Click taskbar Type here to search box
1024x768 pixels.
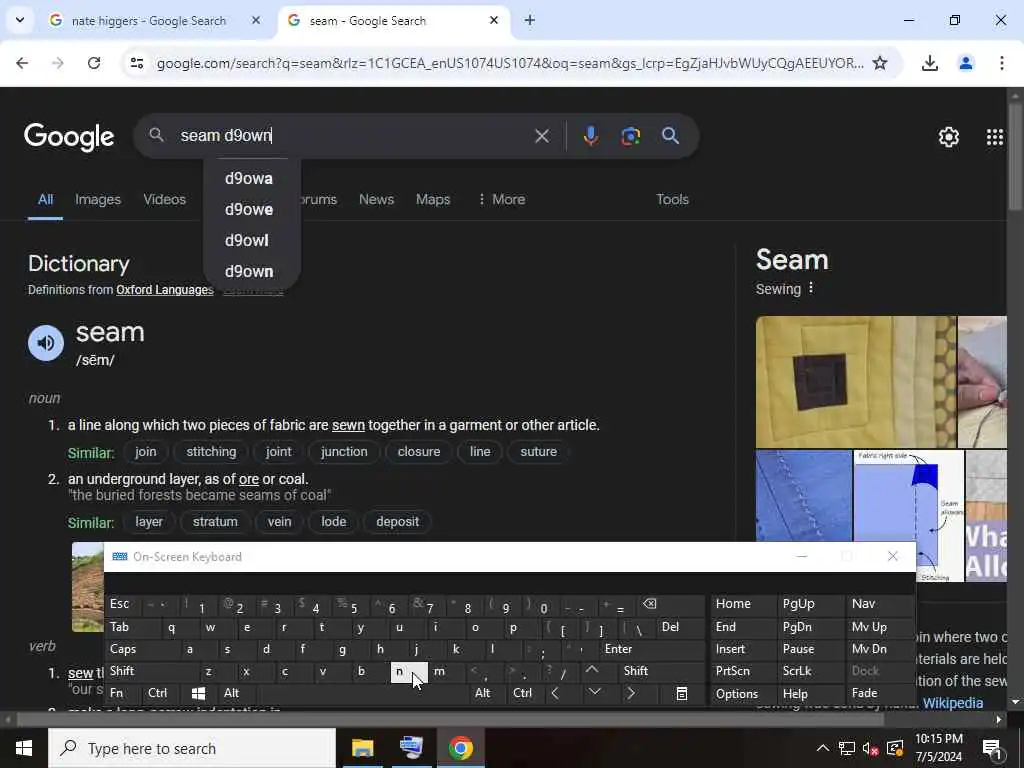tap(192, 748)
